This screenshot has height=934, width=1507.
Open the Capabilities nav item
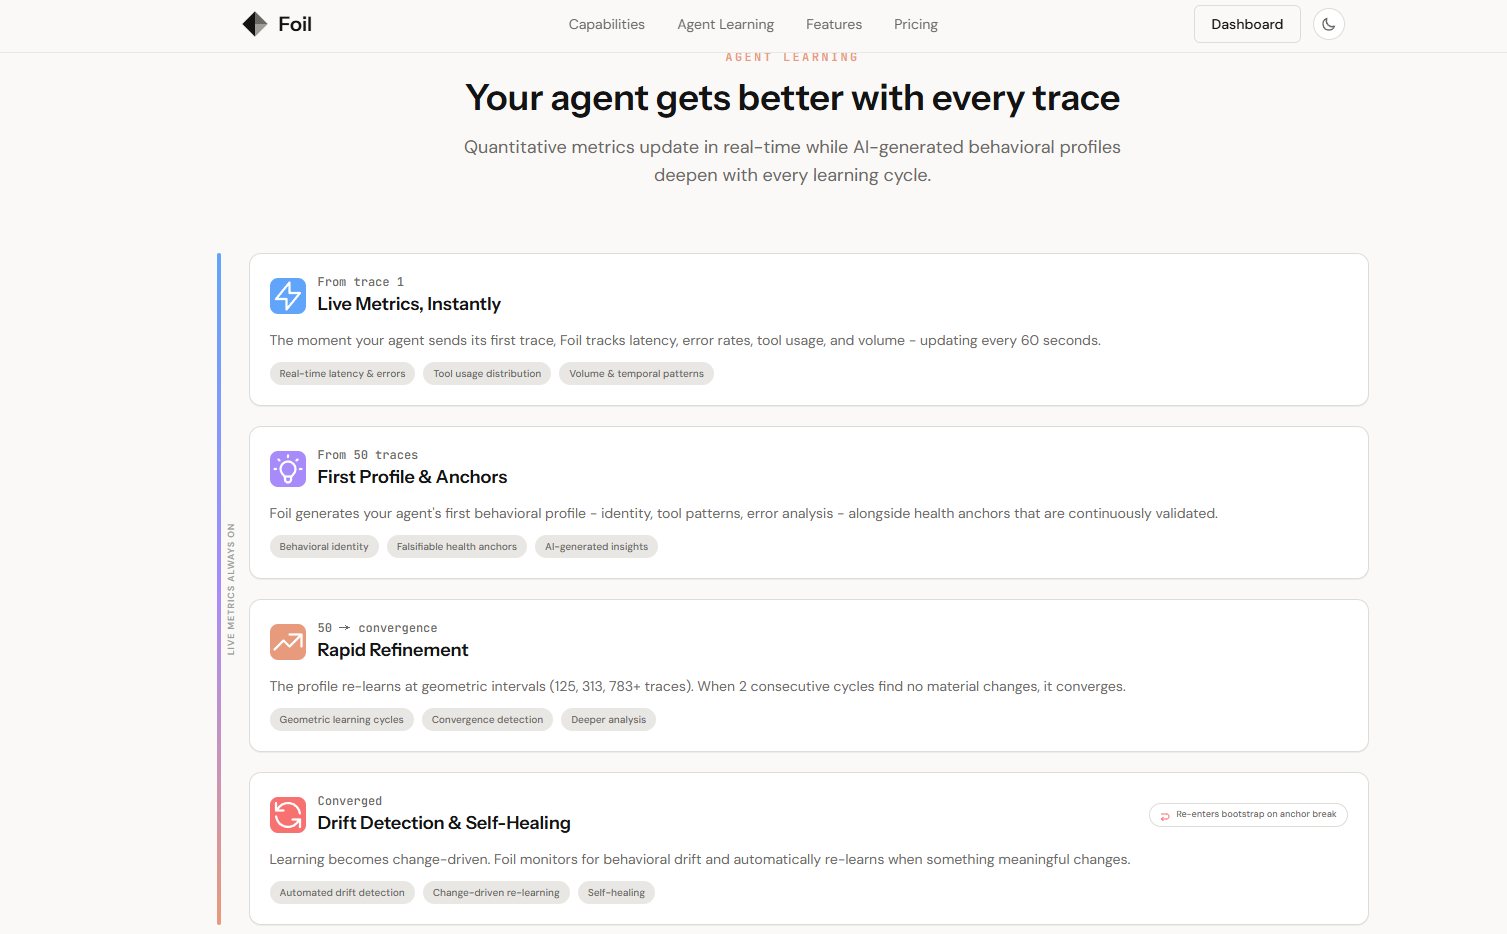click(x=607, y=24)
